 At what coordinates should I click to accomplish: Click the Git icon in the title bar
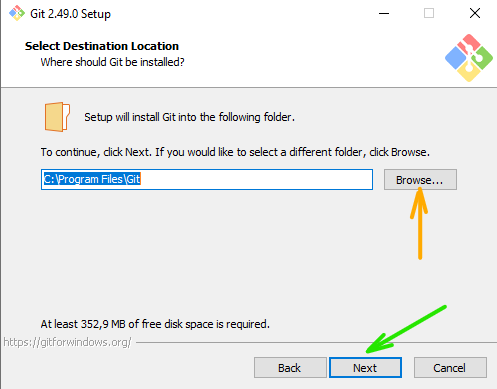[x=17, y=13]
